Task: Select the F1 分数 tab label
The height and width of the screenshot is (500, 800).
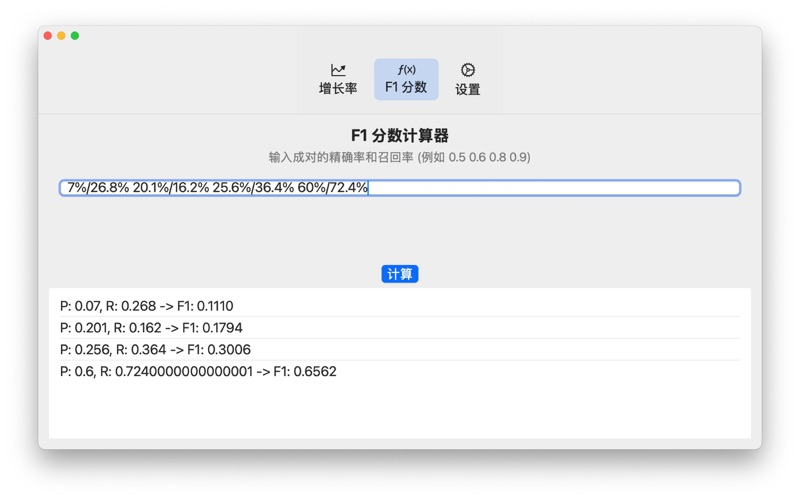Action: (x=406, y=88)
